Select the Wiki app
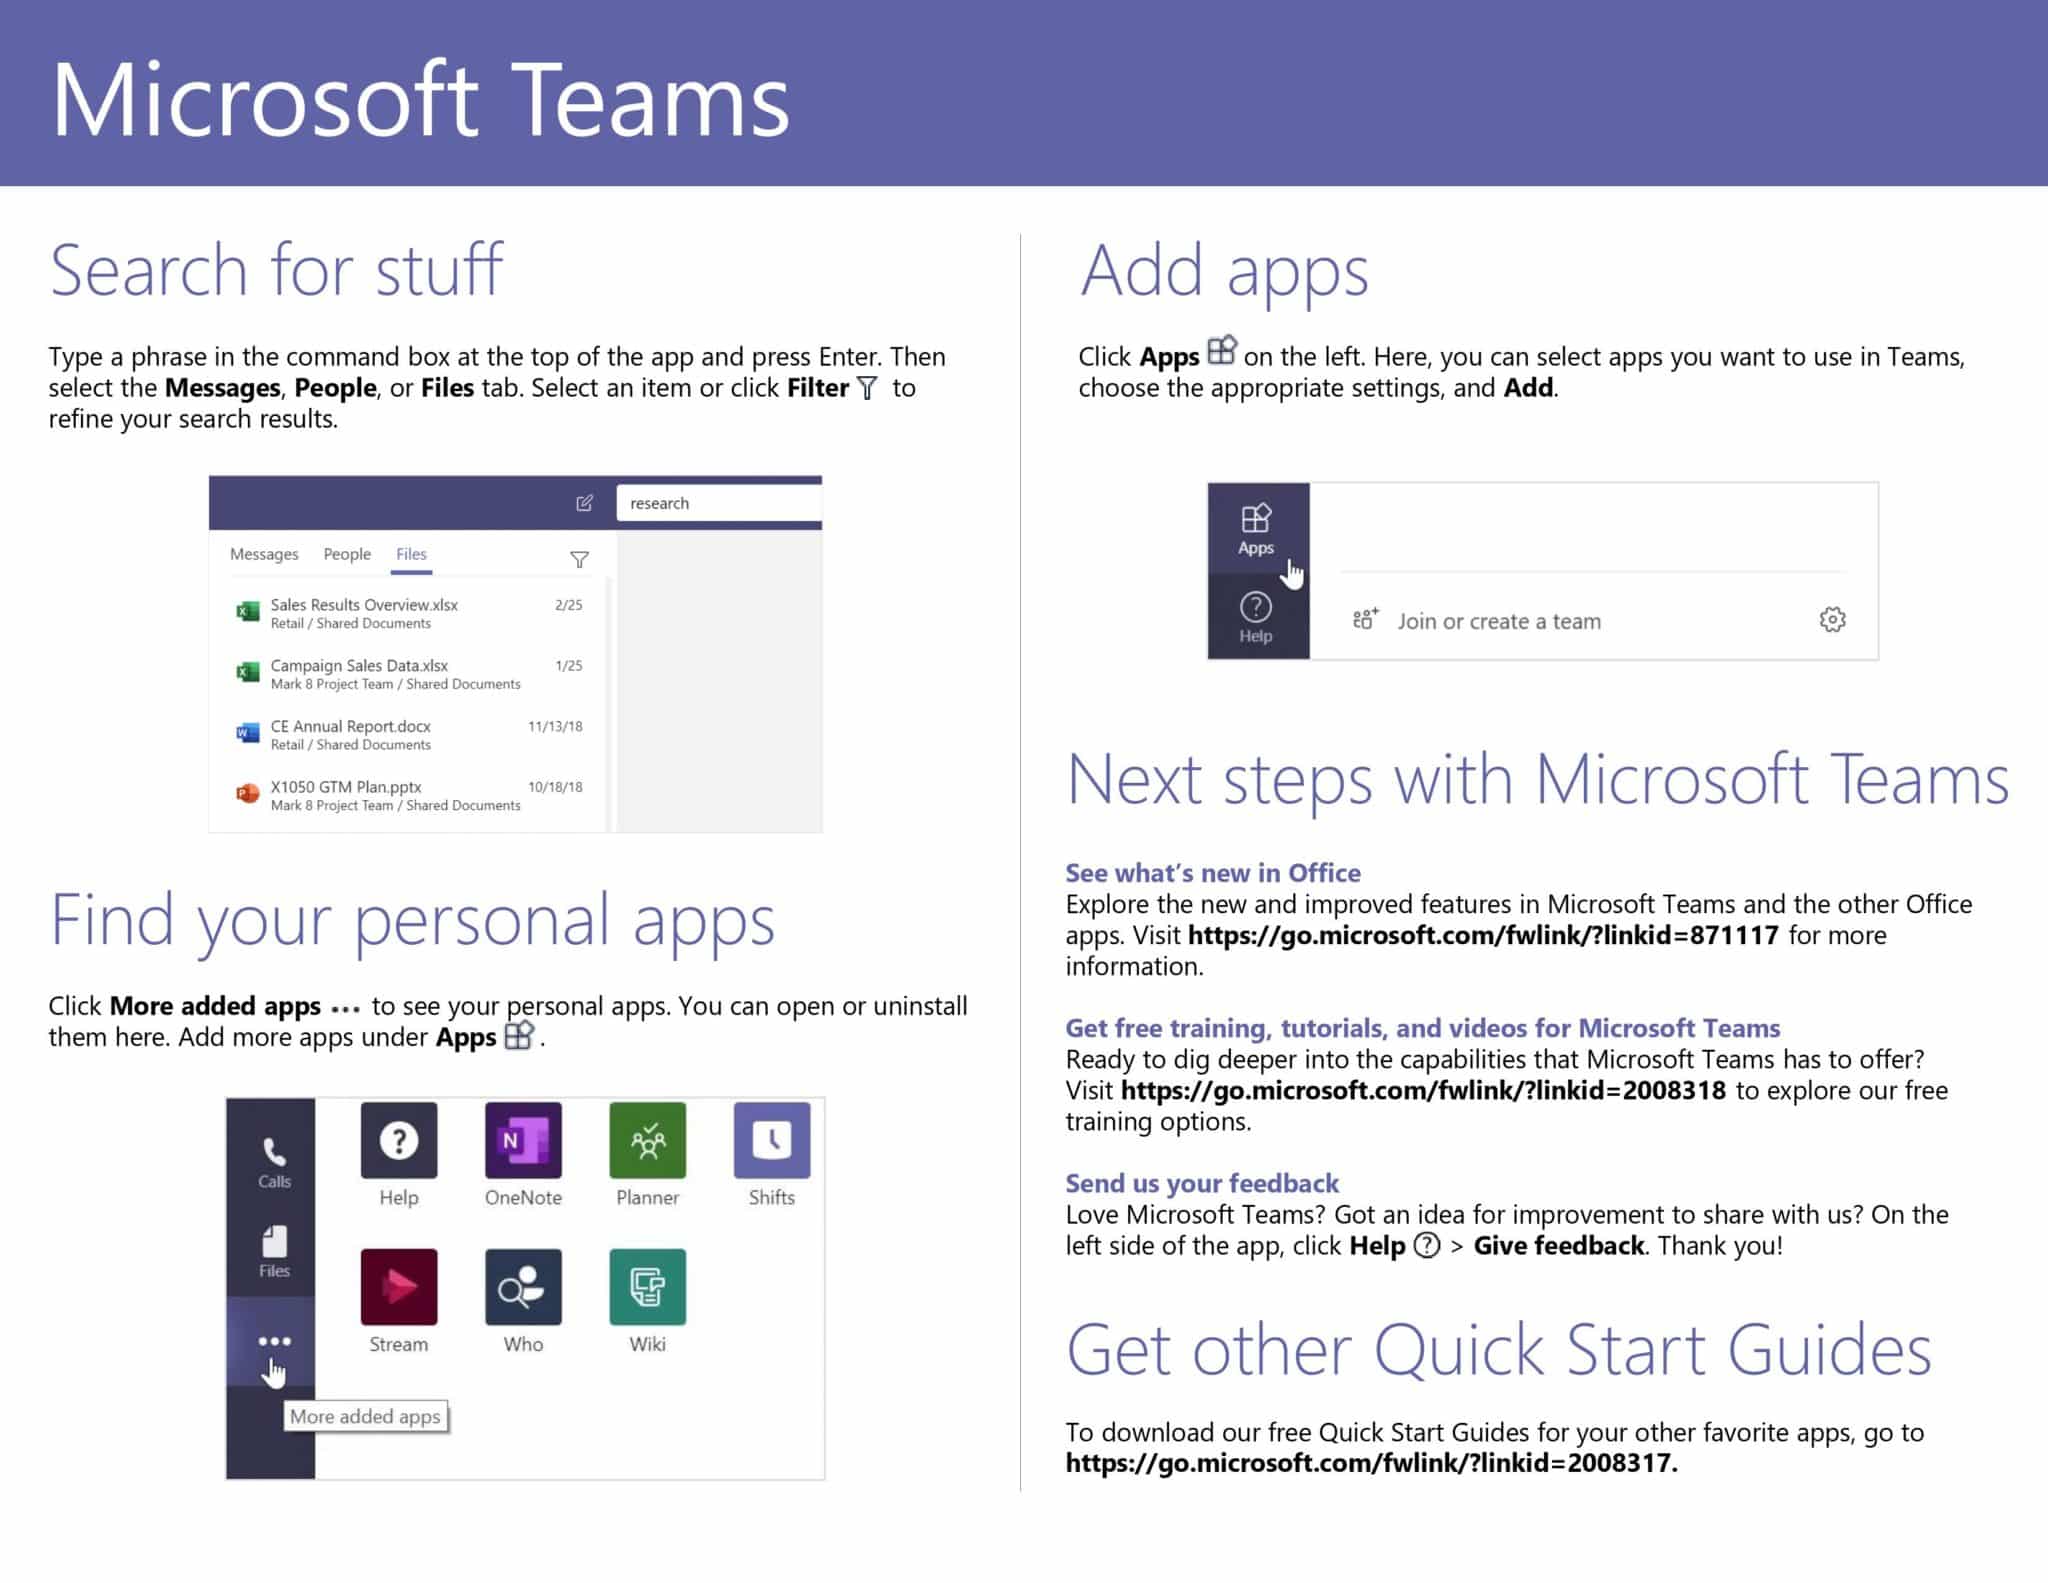 (x=647, y=1290)
